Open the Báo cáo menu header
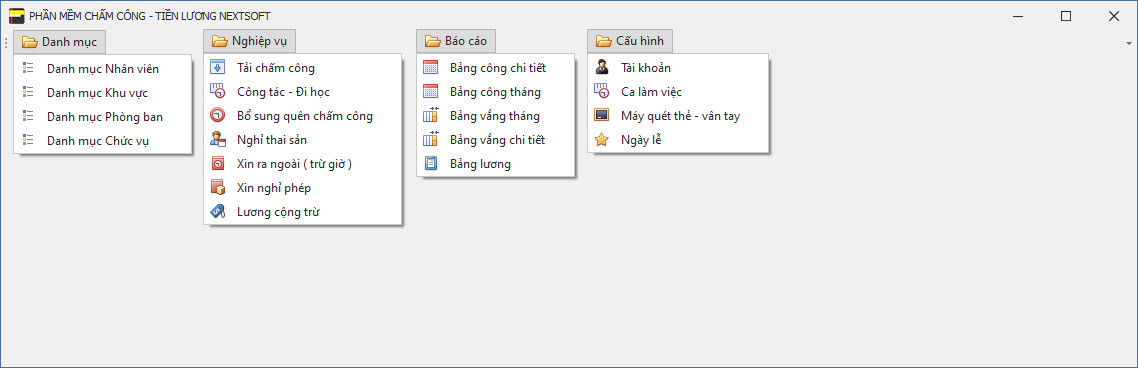1138x368 pixels. (x=456, y=41)
